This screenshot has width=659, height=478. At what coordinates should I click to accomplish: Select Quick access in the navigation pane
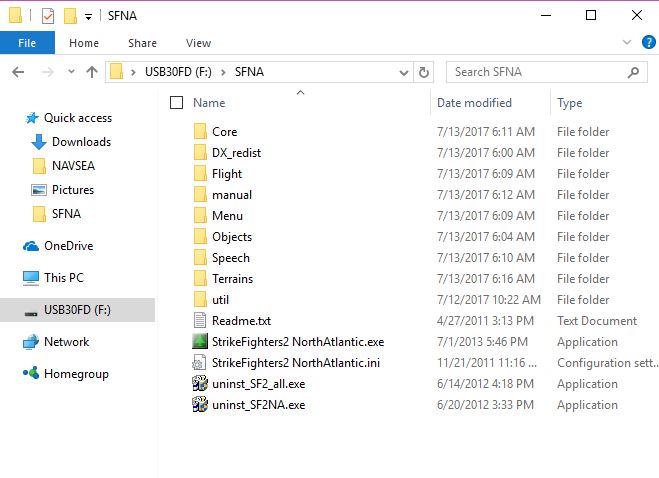tap(78, 118)
